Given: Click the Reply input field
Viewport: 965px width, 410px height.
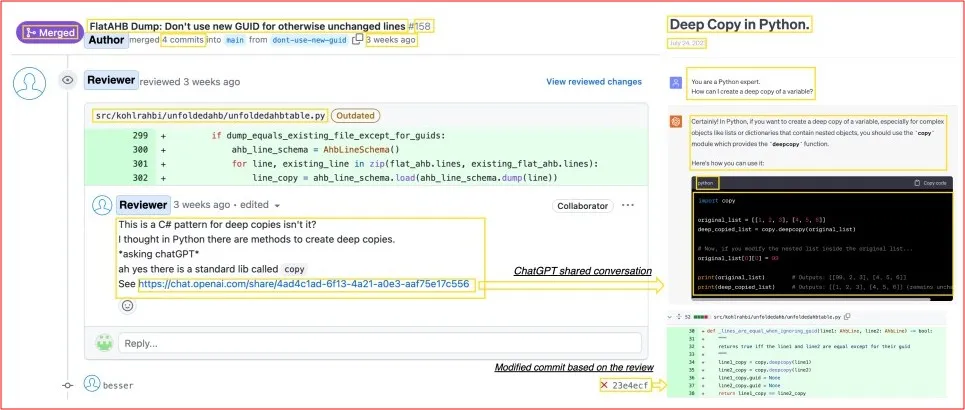Looking at the screenshot, I should tap(380, 344).
